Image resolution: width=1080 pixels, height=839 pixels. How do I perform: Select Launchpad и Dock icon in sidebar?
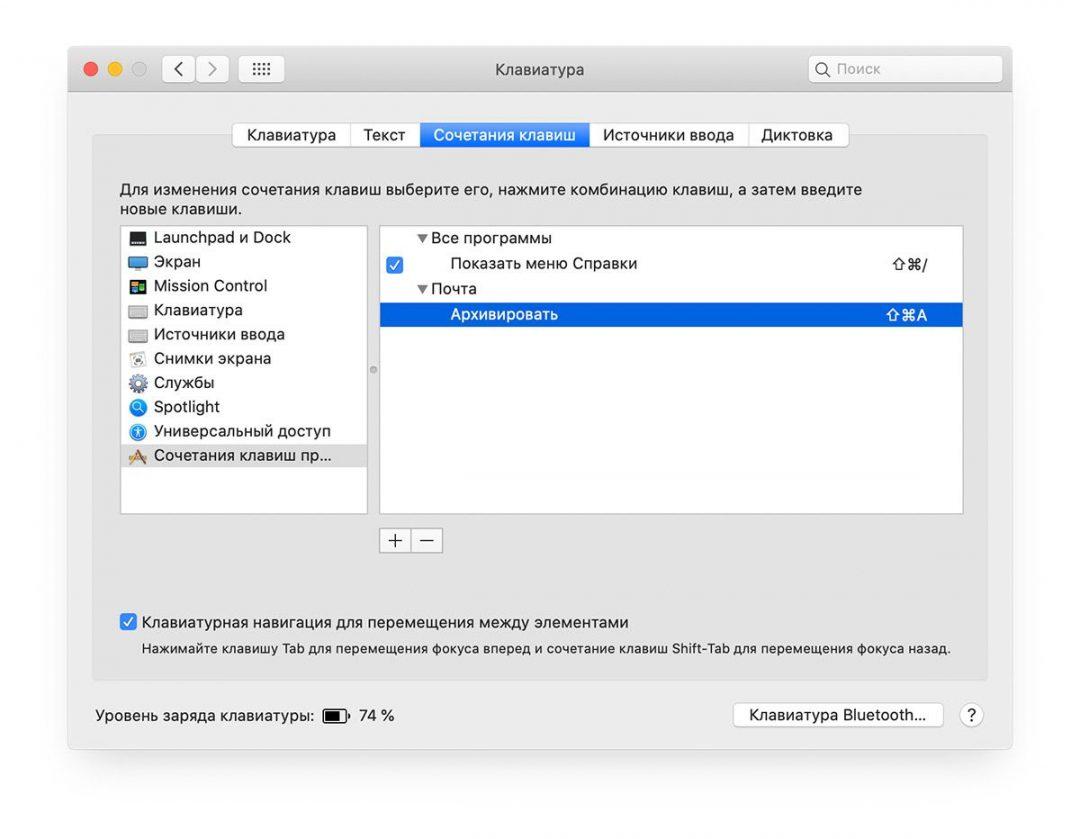pyautogui.click(x=137, y=238)
